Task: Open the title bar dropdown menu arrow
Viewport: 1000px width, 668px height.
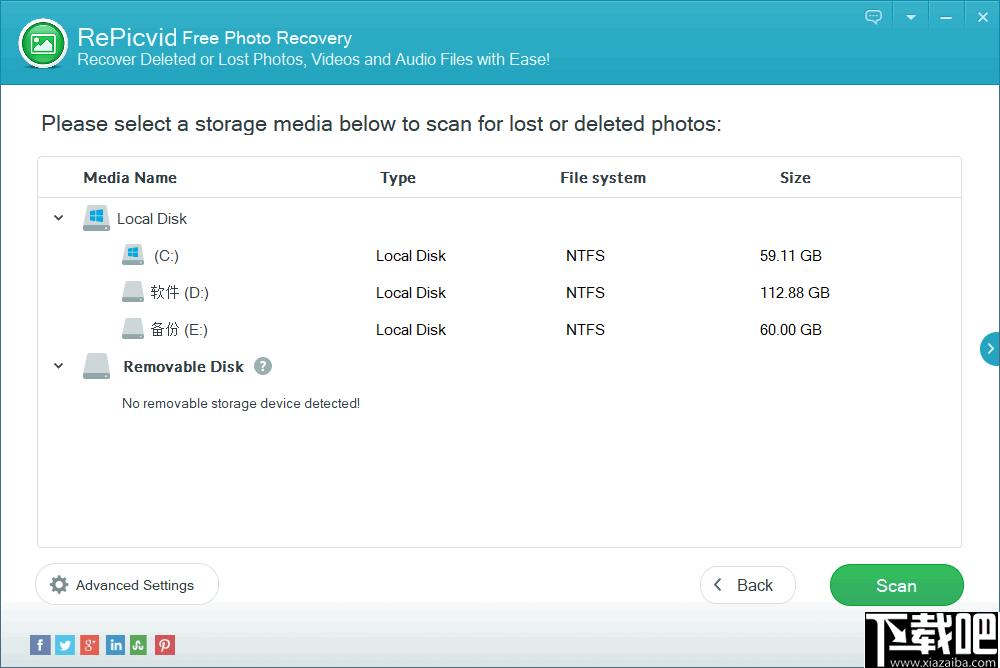Action: pos(911,17)
